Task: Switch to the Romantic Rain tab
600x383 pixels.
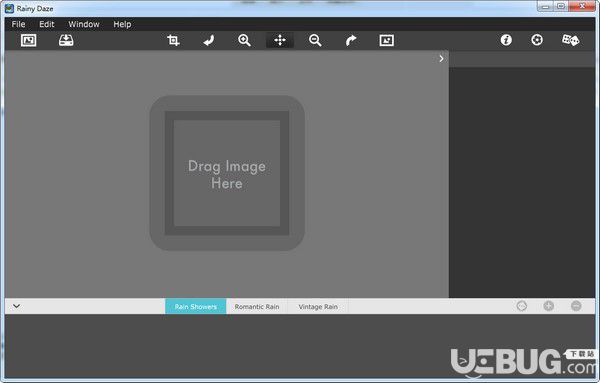Action: (x=257, y=306)
